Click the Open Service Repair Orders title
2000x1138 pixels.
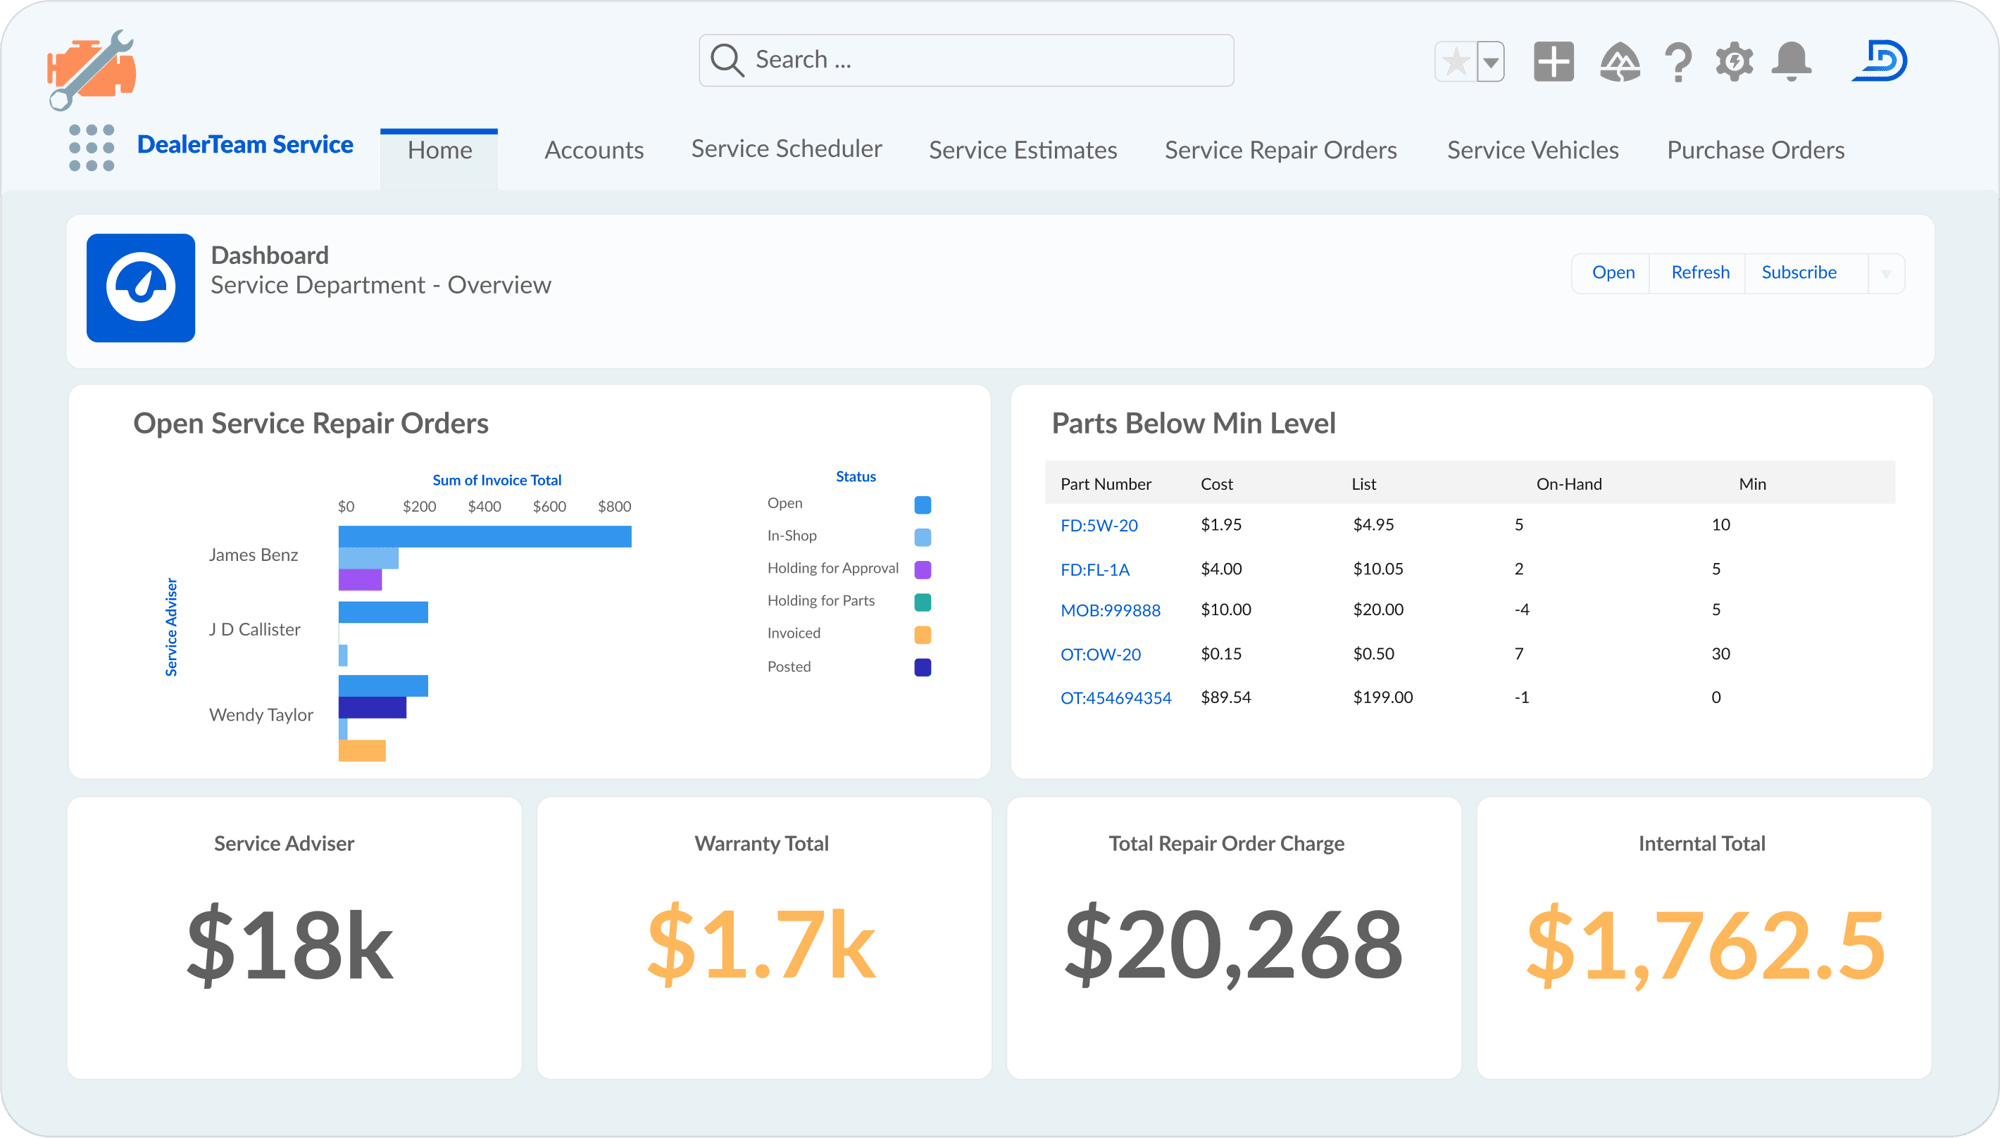311,423
